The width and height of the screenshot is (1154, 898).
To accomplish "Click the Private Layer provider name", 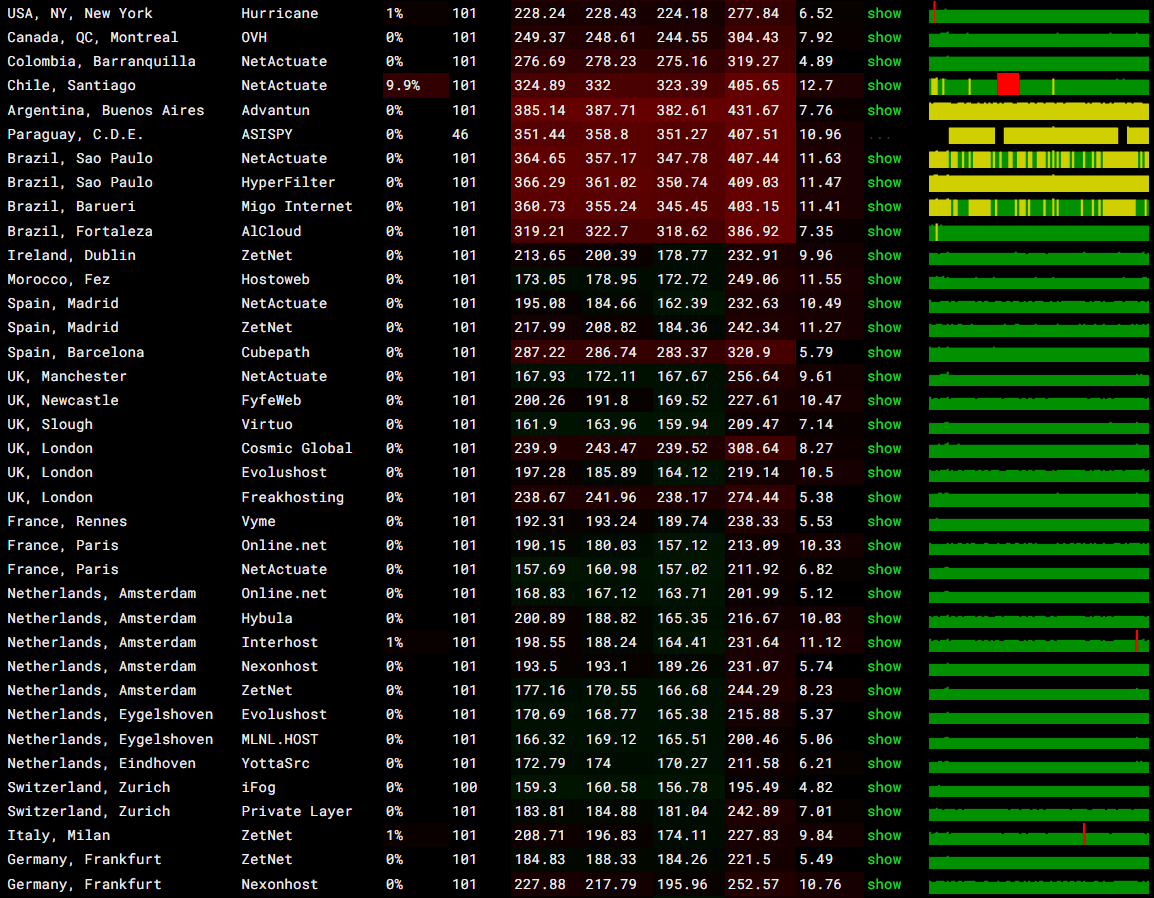I will click(x=297, y=811).
